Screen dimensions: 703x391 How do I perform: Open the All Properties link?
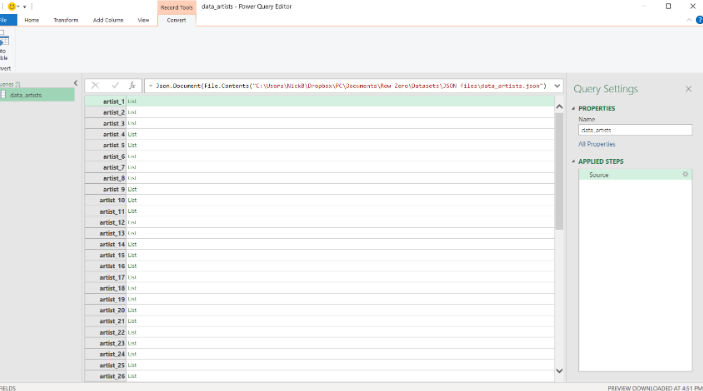coord(597,144)
